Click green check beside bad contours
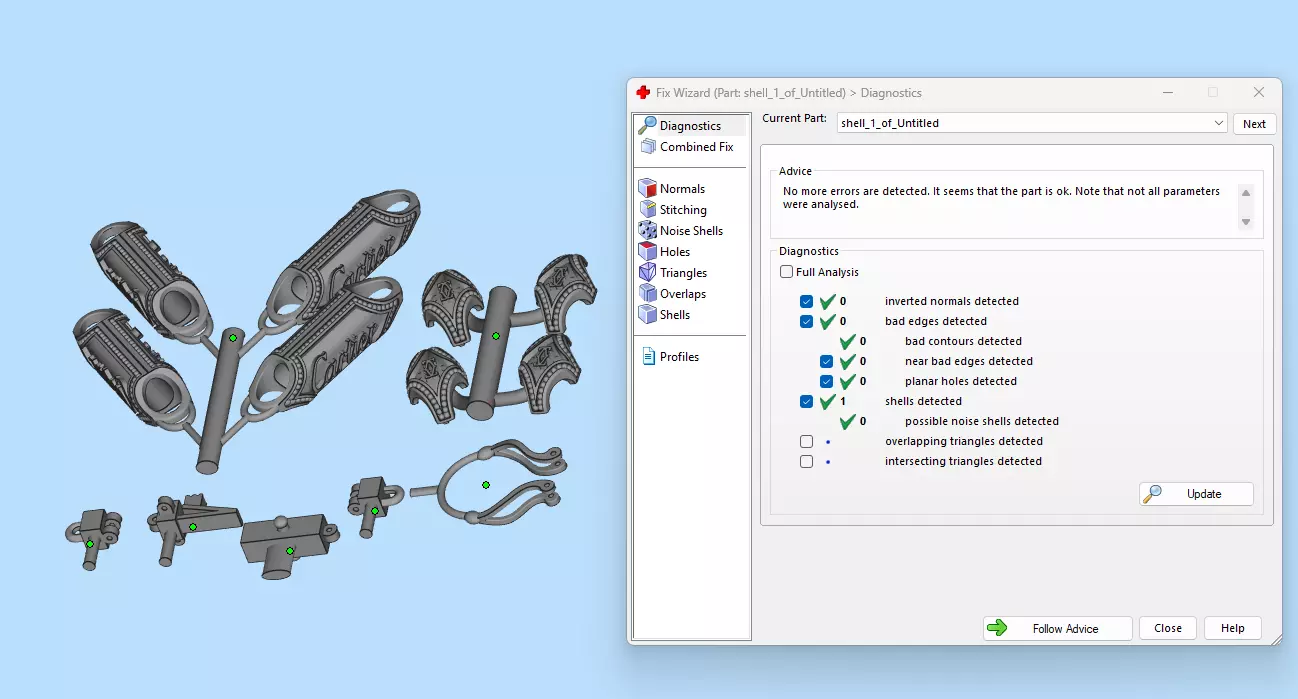The height and width of the screenshot is (699, 1298). pyautogui.click(x=848, y=341)
